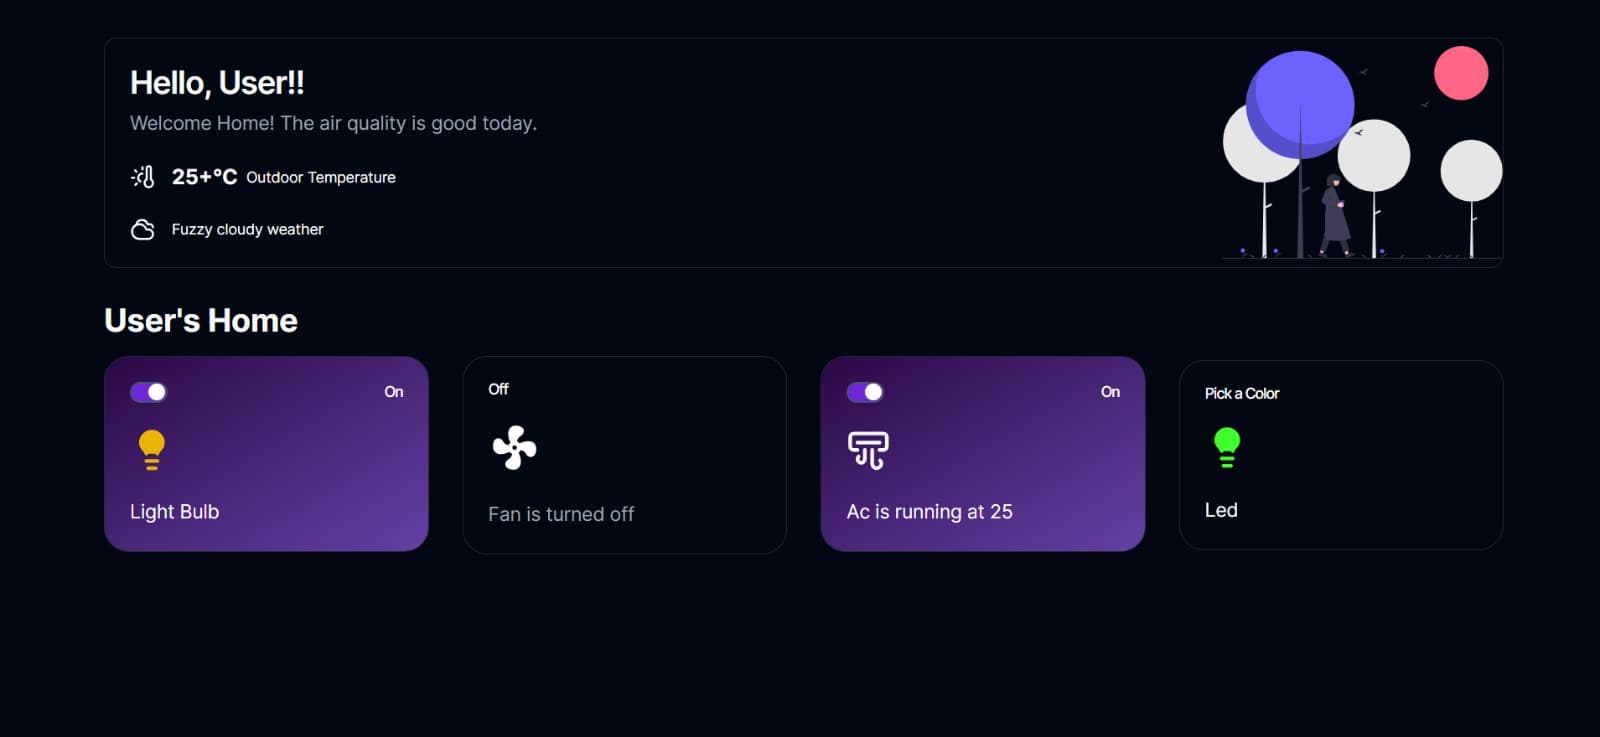Click the air conditioner icon
The image size is (1600, 737).
pos(868,450)
